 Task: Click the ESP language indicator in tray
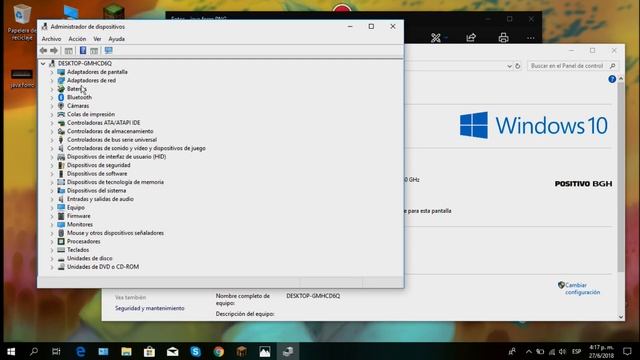point(576,351)
